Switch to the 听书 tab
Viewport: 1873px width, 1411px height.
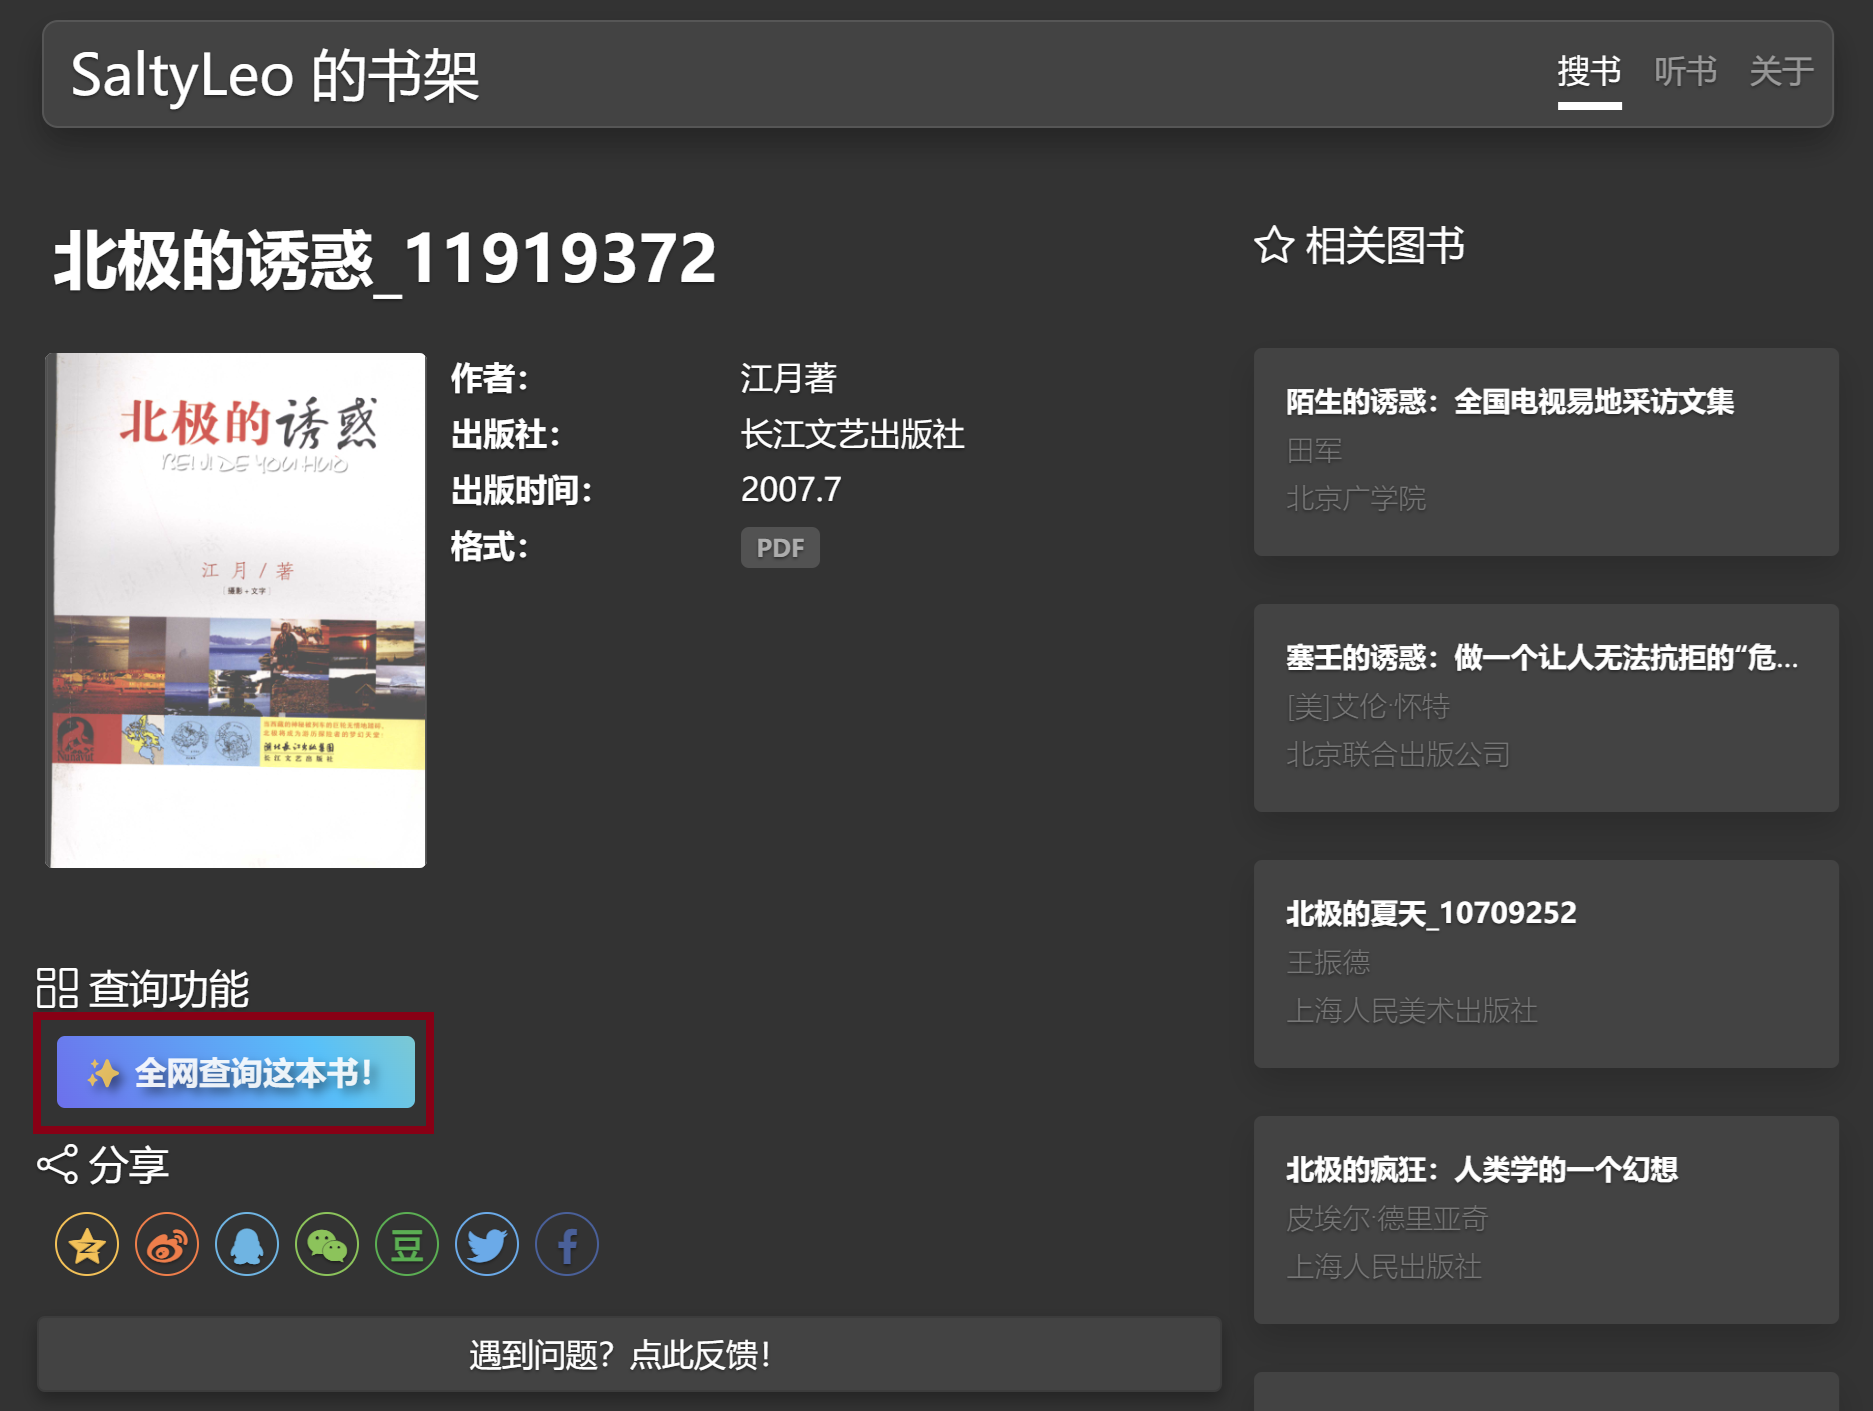point(1686,72)
